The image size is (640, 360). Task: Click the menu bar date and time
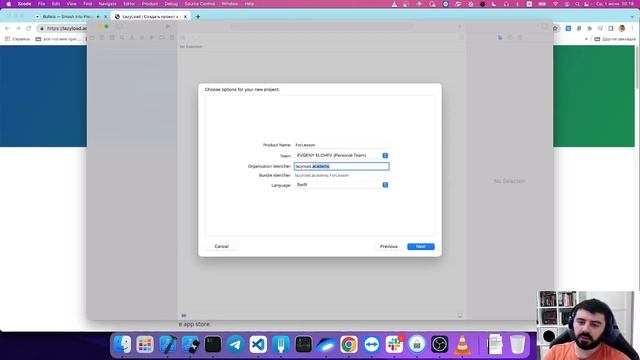coord(615,4)
